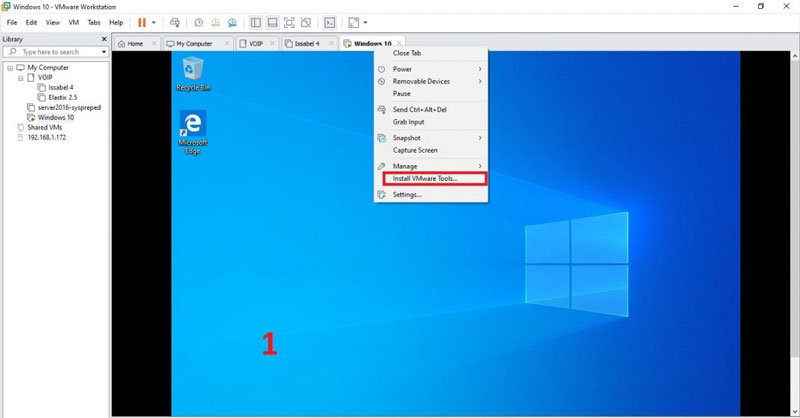Open the View menu
Screen dimensions: 800x418
click(x=53, y=22)
